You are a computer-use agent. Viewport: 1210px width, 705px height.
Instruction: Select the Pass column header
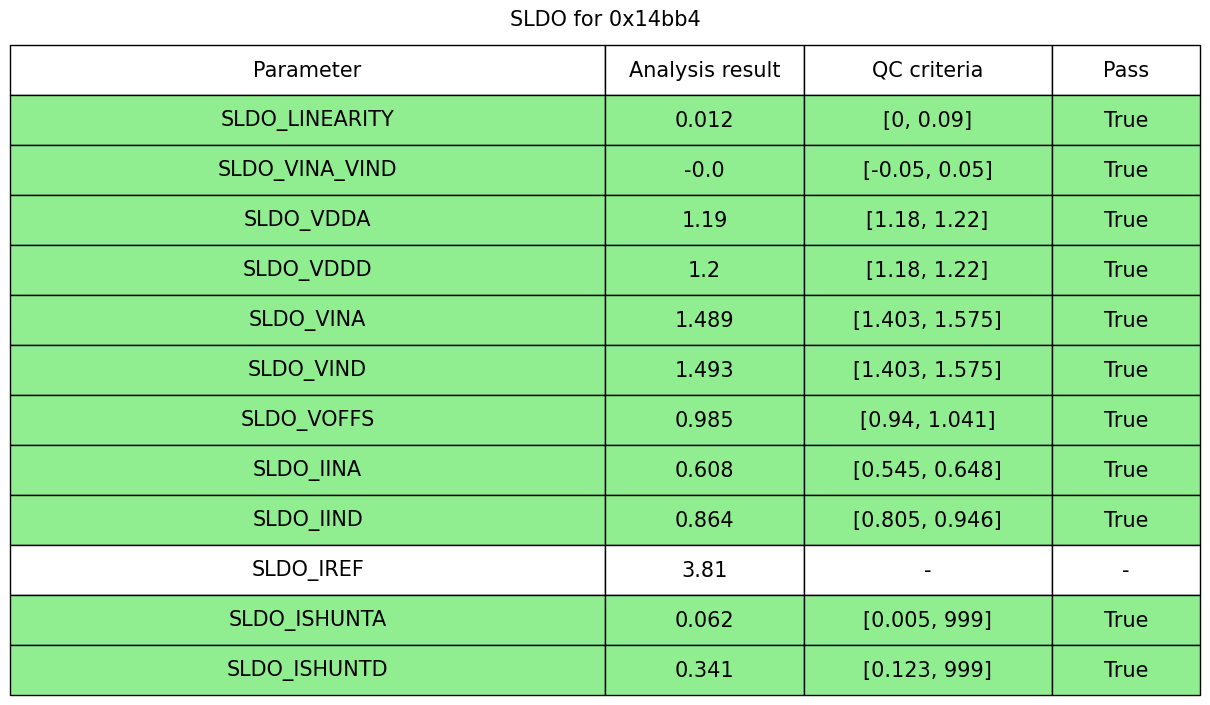1125,71
